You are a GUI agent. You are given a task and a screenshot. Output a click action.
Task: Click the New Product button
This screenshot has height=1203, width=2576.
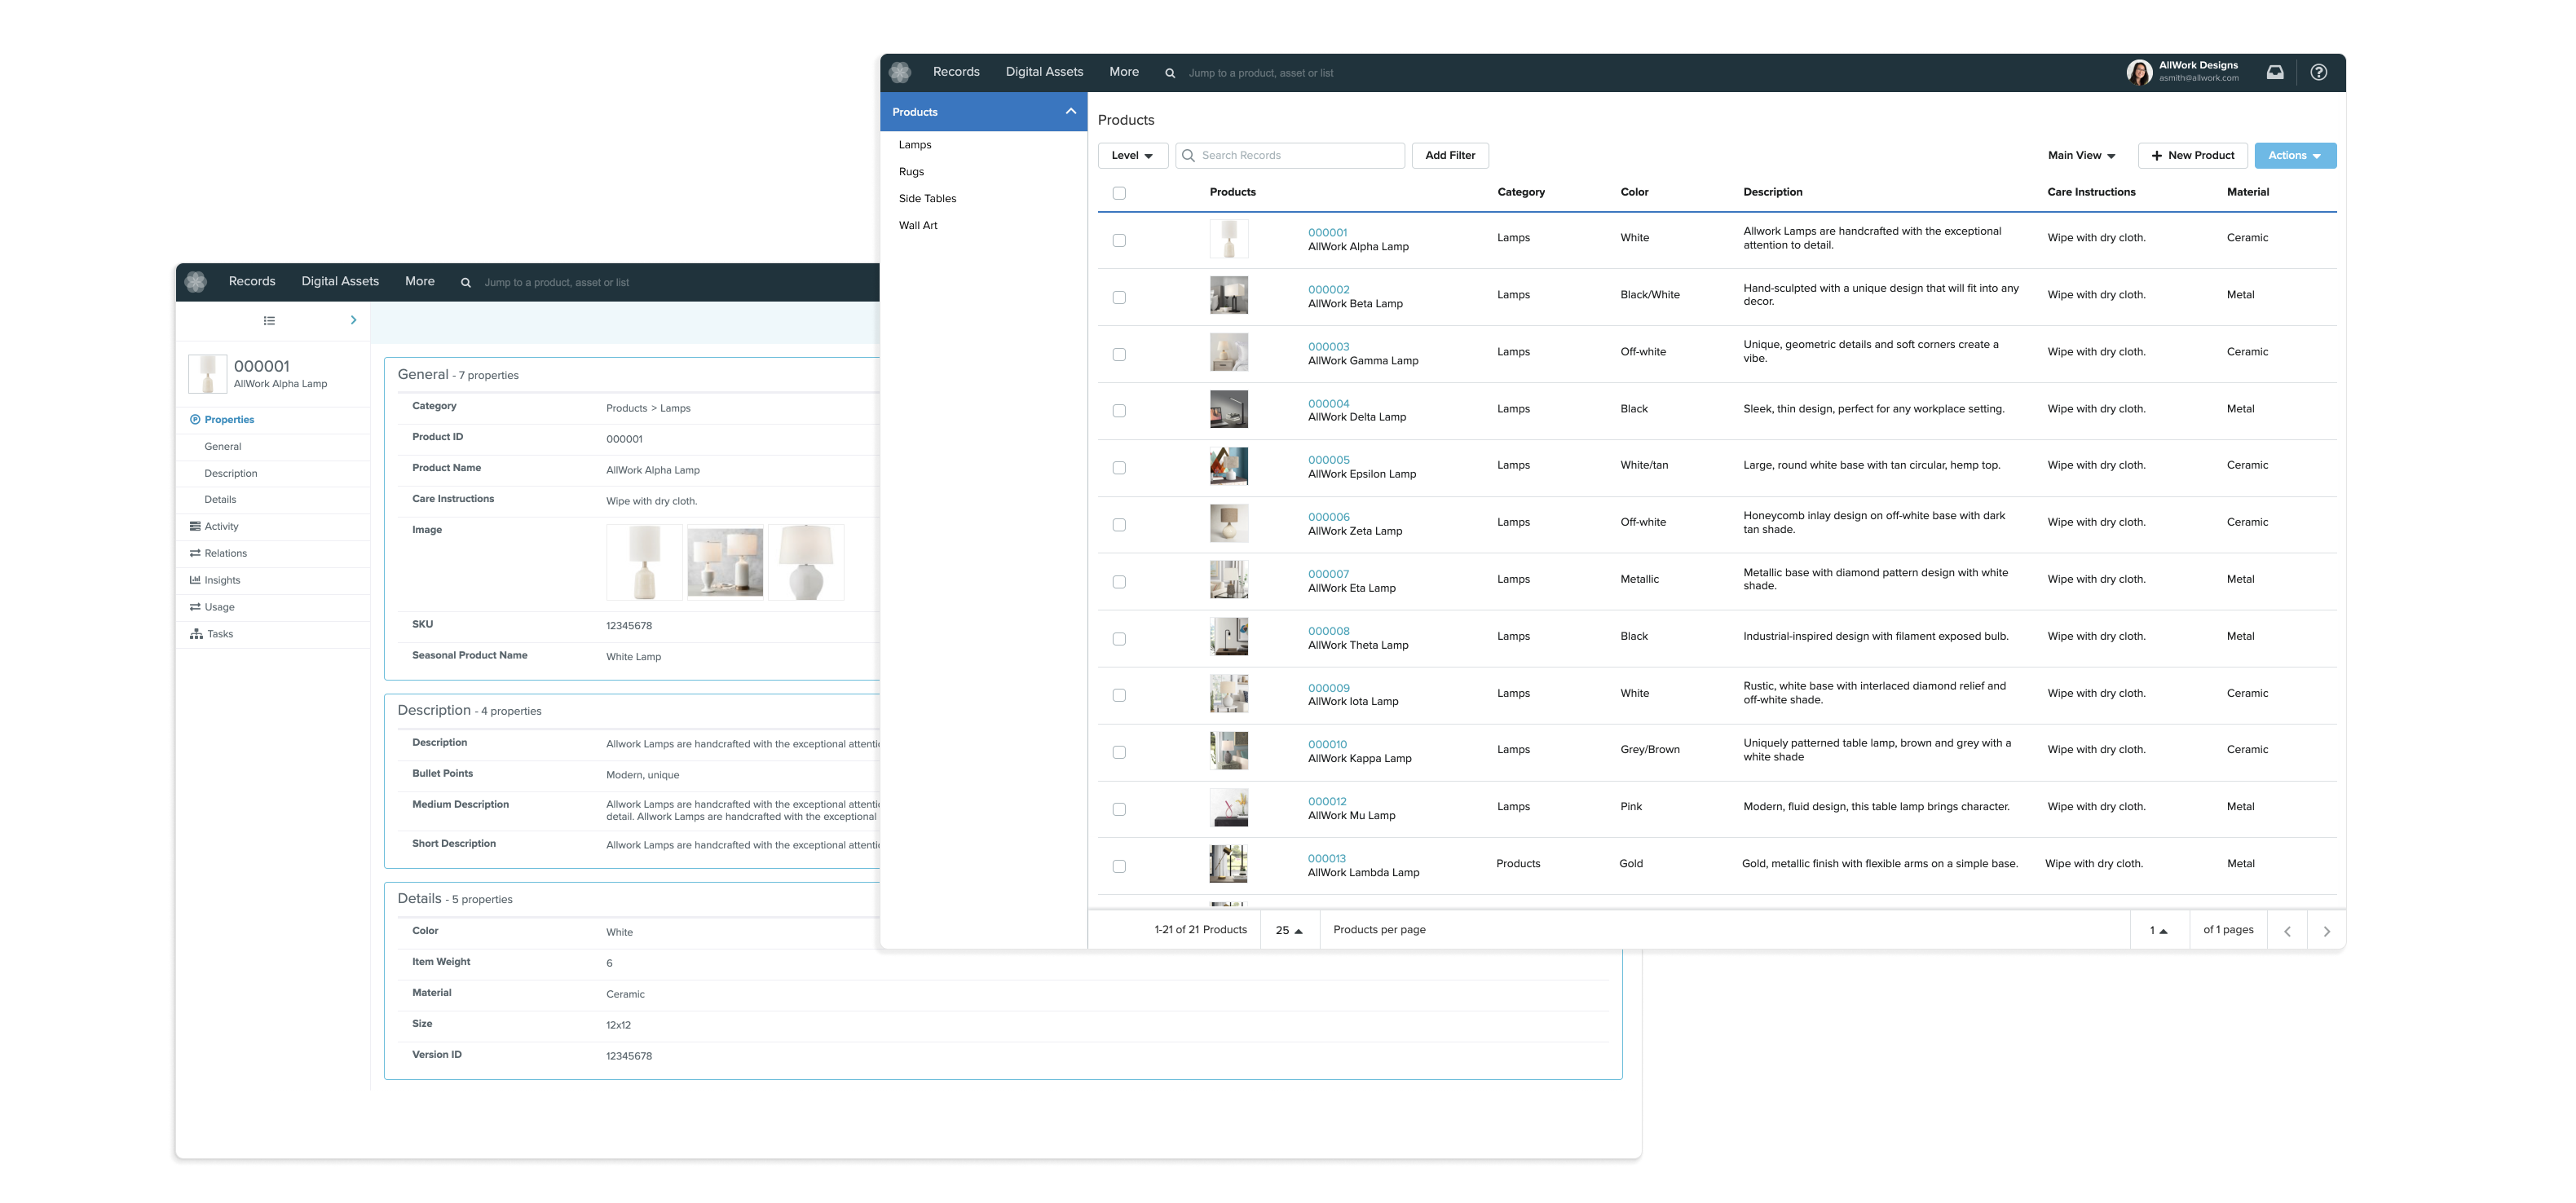(2192, 156)
